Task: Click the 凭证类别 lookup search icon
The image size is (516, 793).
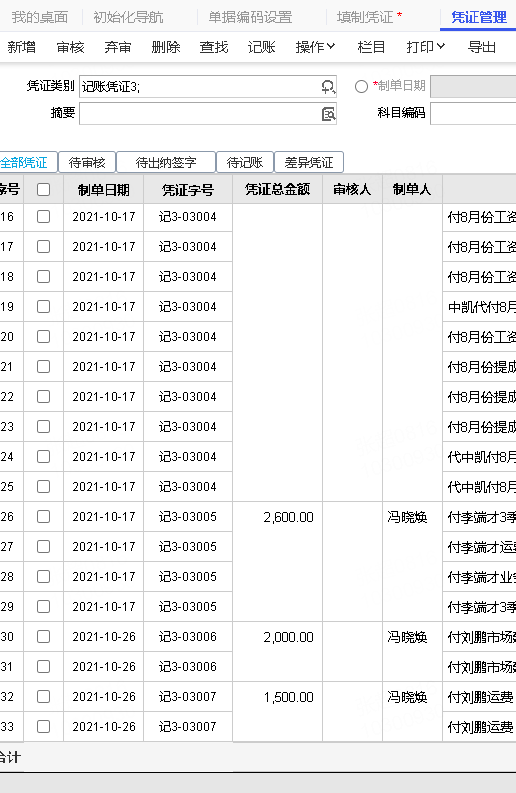Action: (328, 87)
